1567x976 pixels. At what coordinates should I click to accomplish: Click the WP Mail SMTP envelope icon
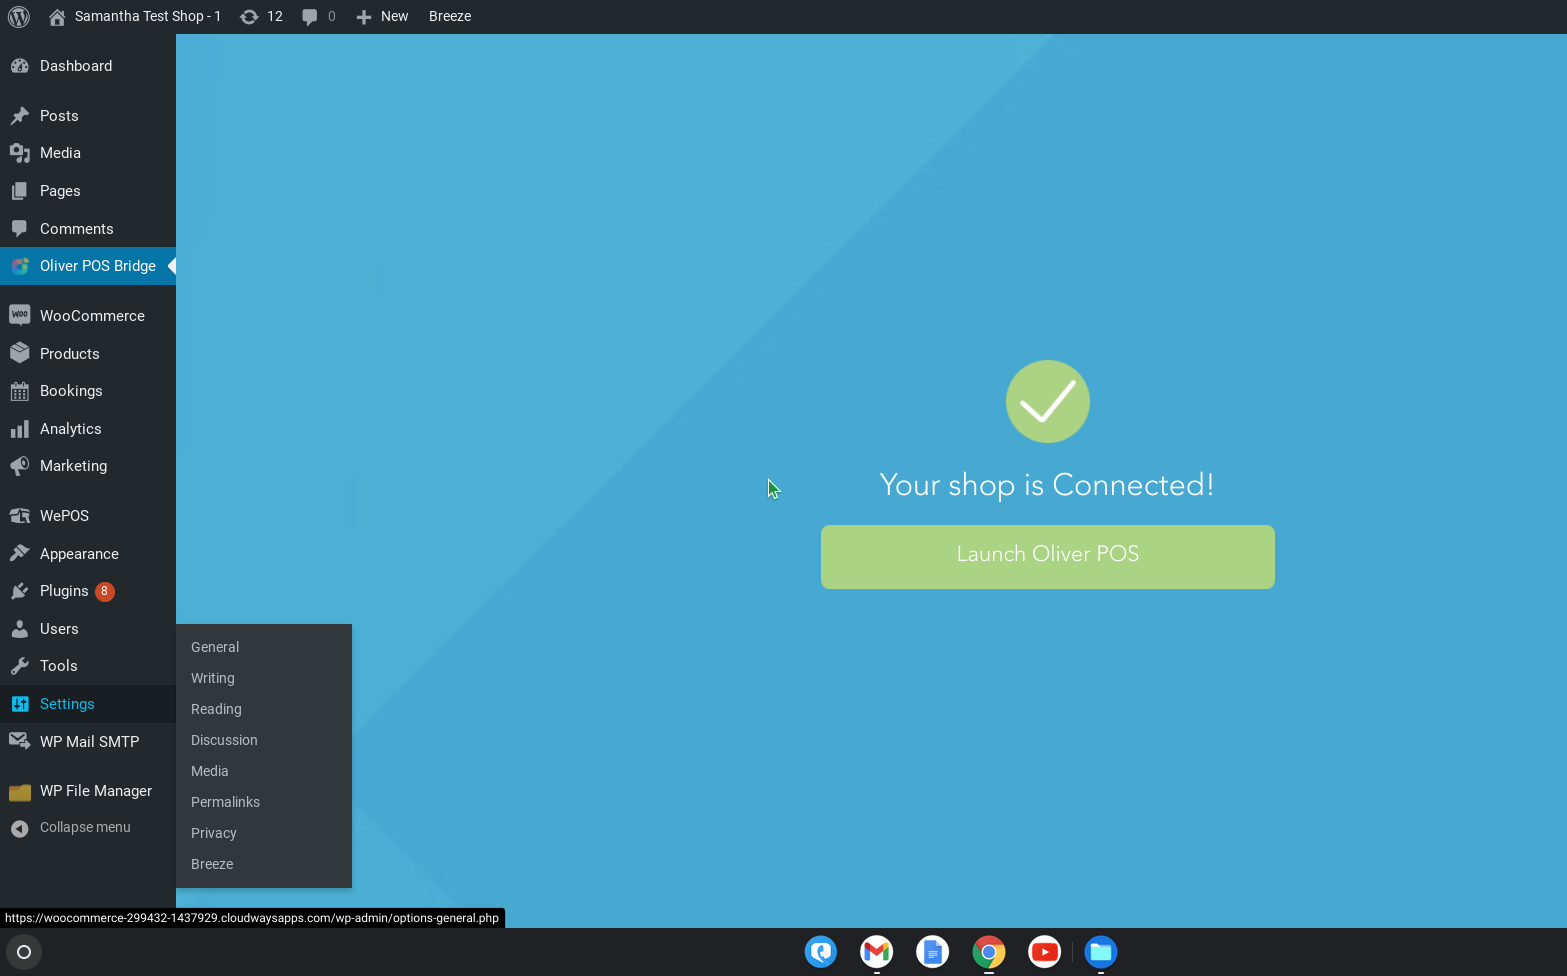tap(20, 742)
